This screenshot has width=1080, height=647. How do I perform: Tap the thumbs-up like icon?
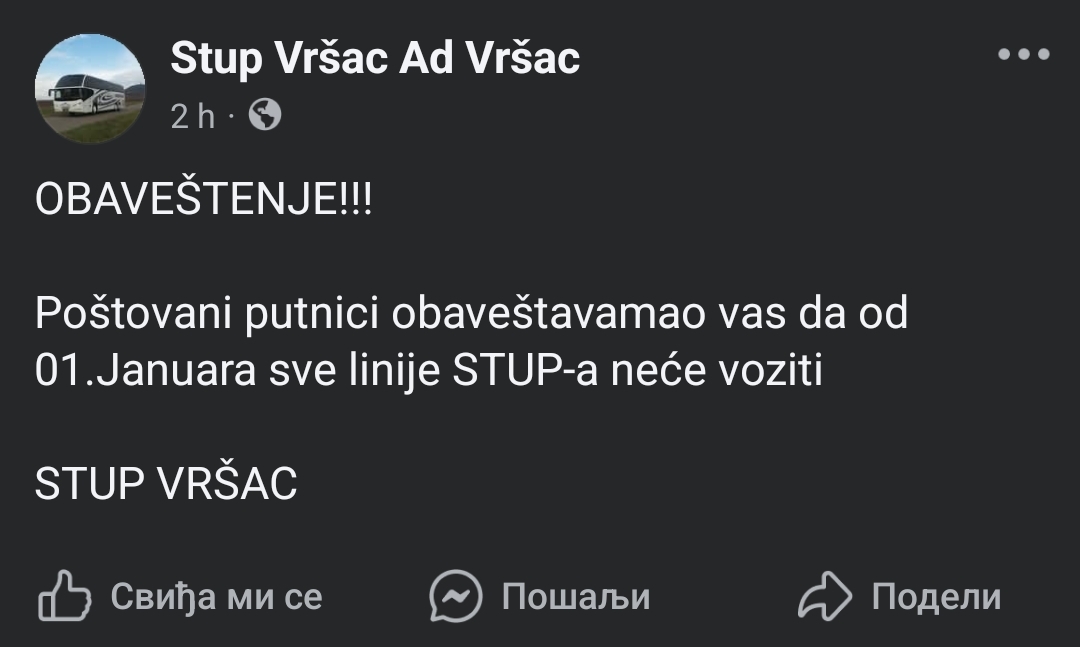(64, 597)
